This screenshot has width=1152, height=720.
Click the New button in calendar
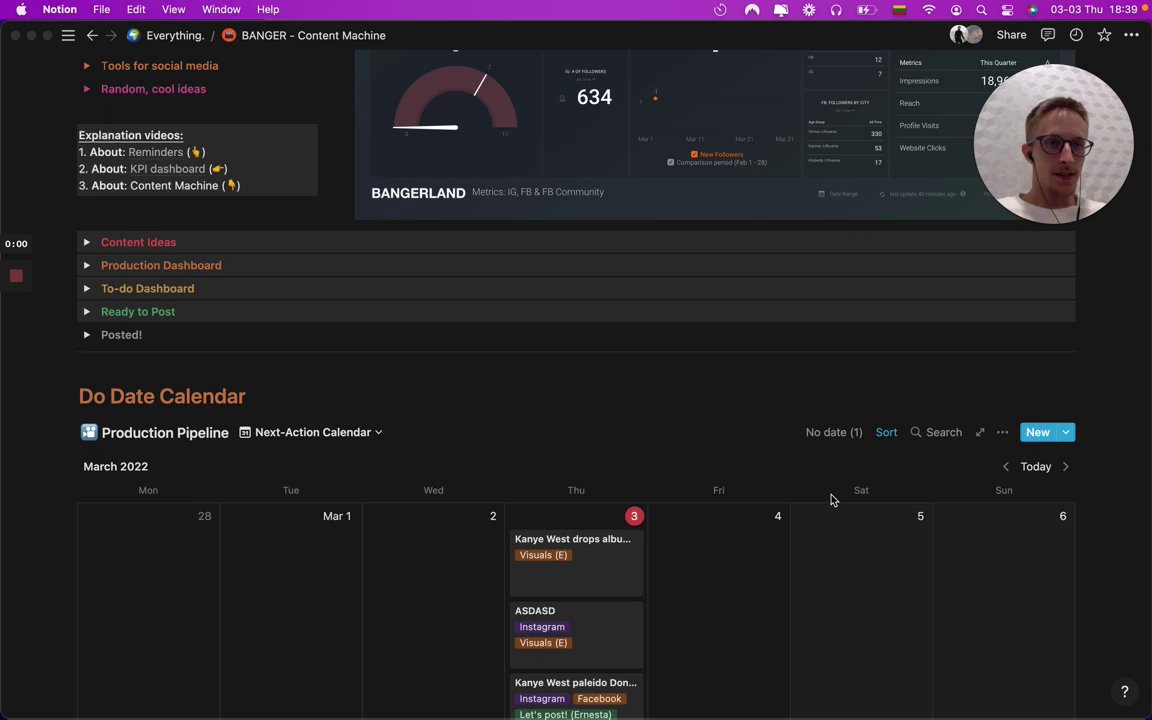click(x=1037, y=432)
